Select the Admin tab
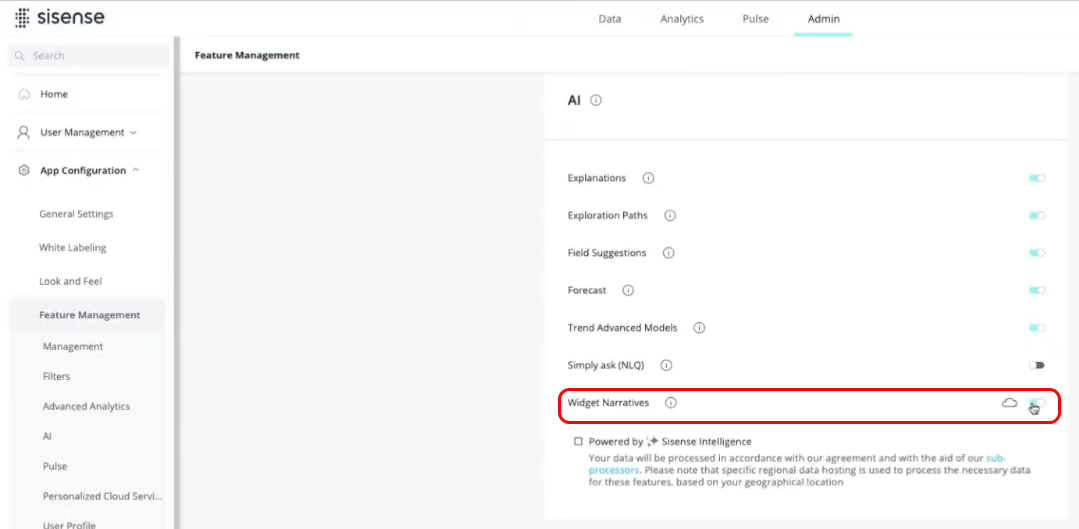 point(824,19)
